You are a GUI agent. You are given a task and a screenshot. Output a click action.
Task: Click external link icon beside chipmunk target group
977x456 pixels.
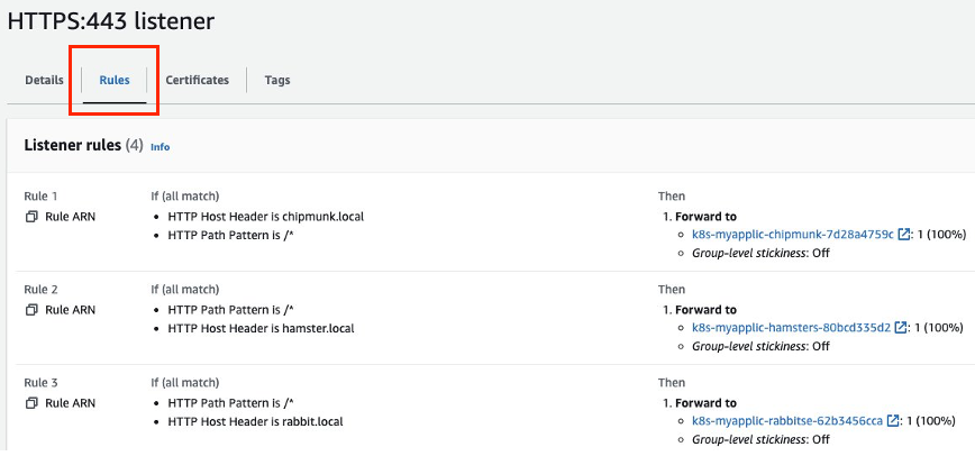click(903, 235)
